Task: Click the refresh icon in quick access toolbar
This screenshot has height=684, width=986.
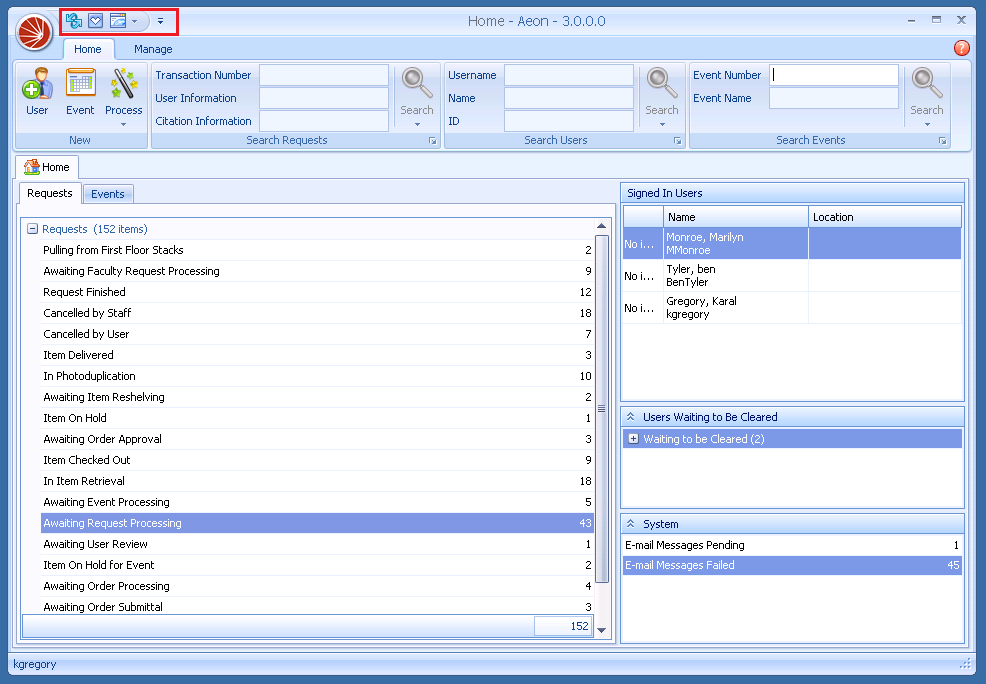Action: pos(74,21)
